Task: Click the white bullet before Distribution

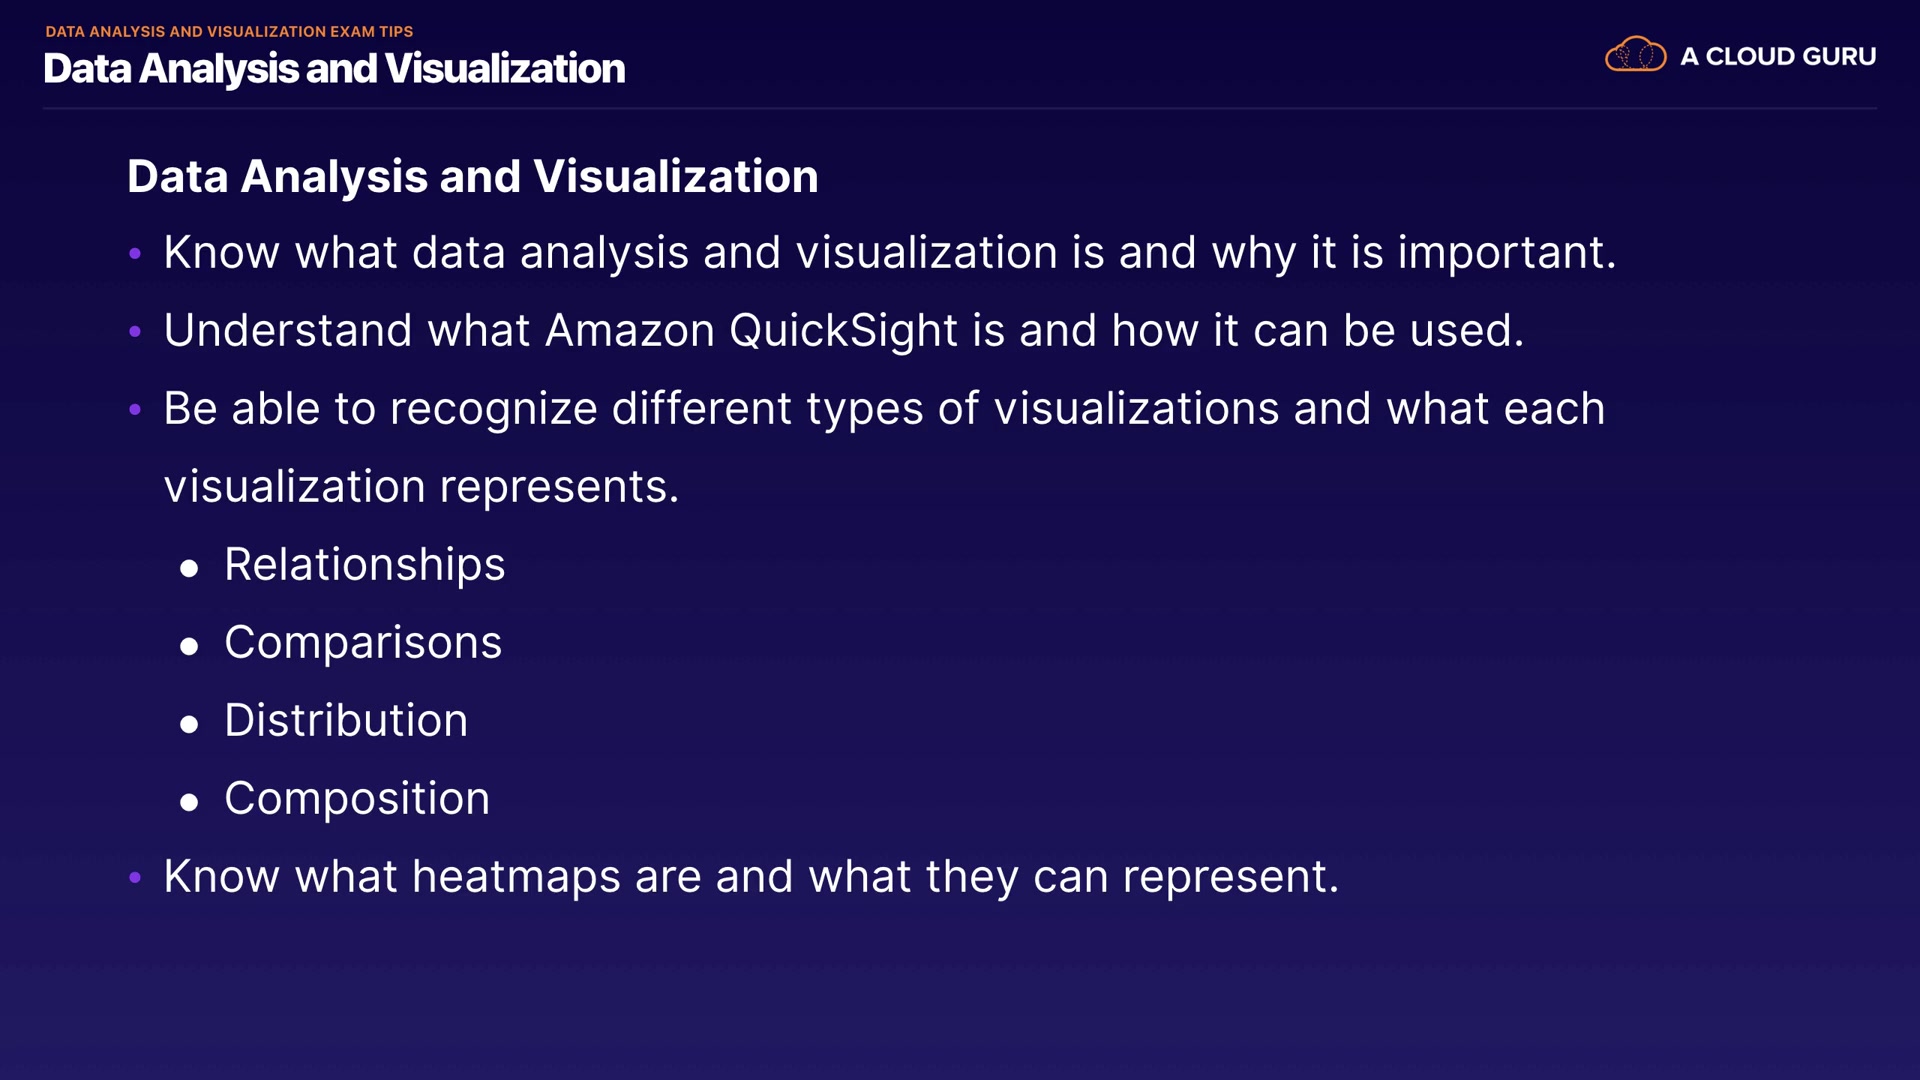Action: 189,725
